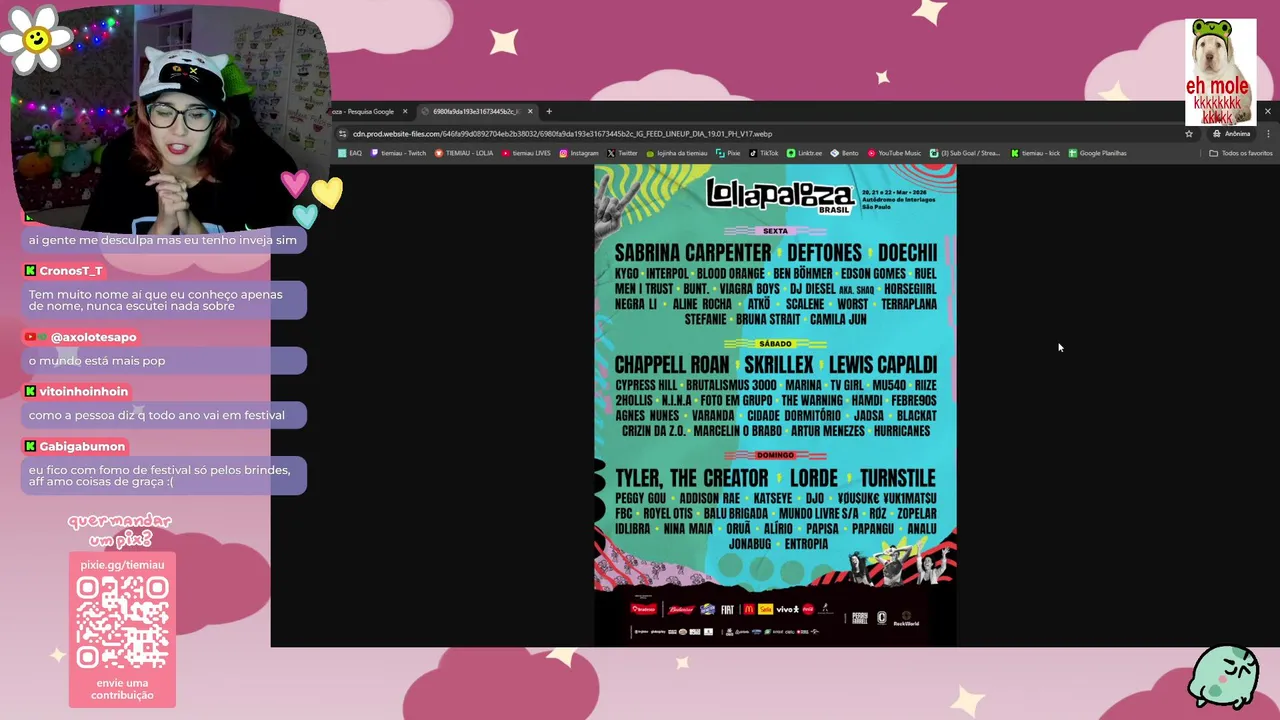
Task: Click TYLER, THE CREATOR on the poster
Action: [691, 478]
